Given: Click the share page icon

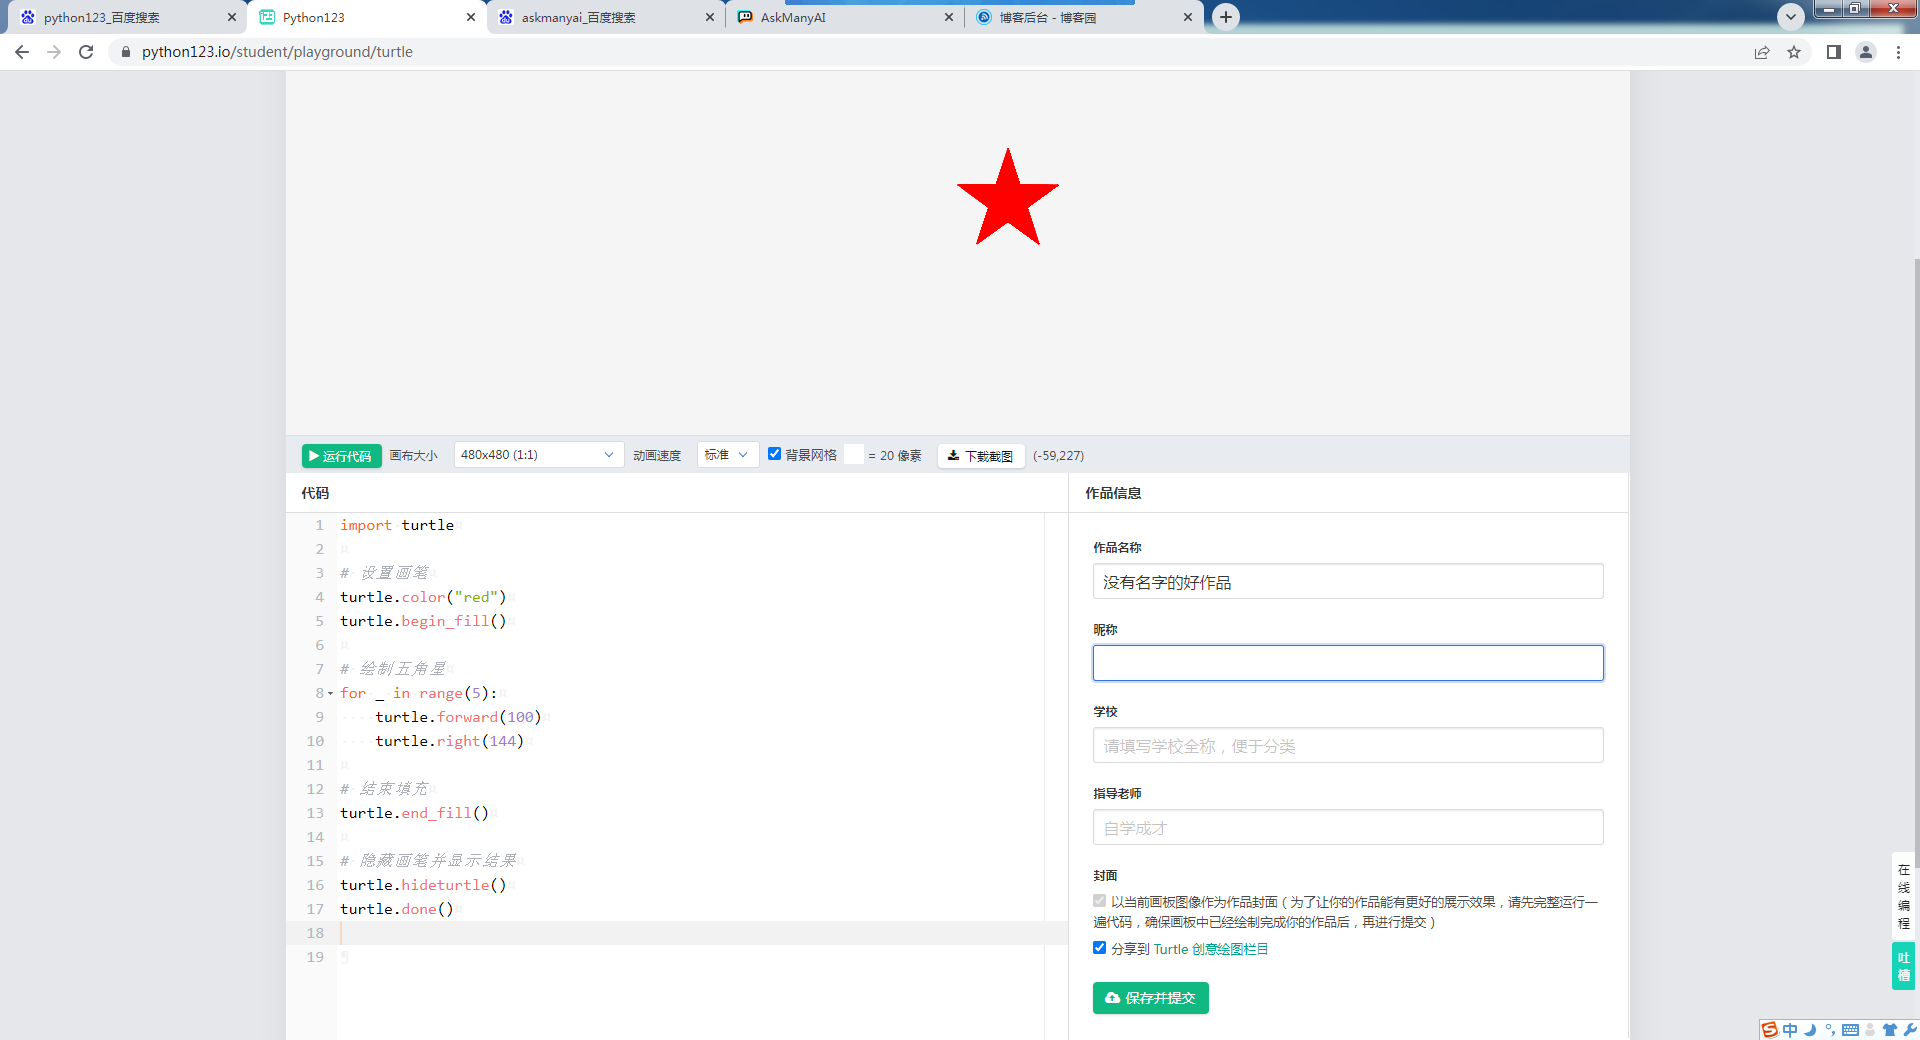Looking at the screenshot, I should pyautogui.click(x=1762, y=52).
